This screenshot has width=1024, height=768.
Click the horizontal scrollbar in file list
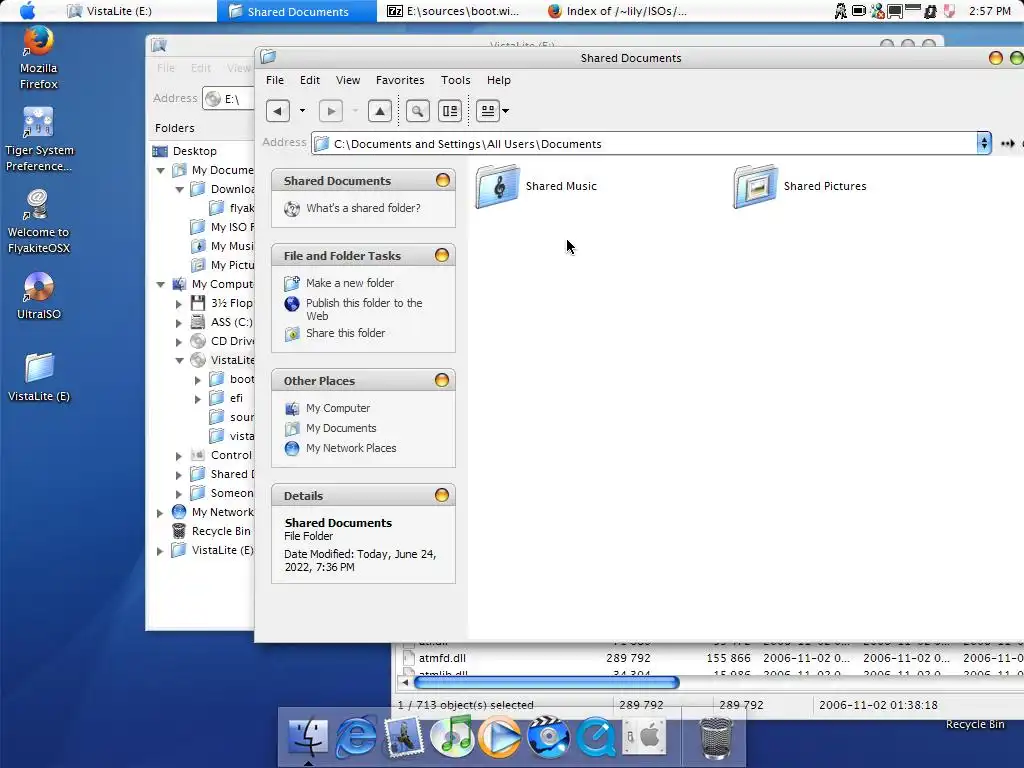pyautogui.click(x=547, y=682)
